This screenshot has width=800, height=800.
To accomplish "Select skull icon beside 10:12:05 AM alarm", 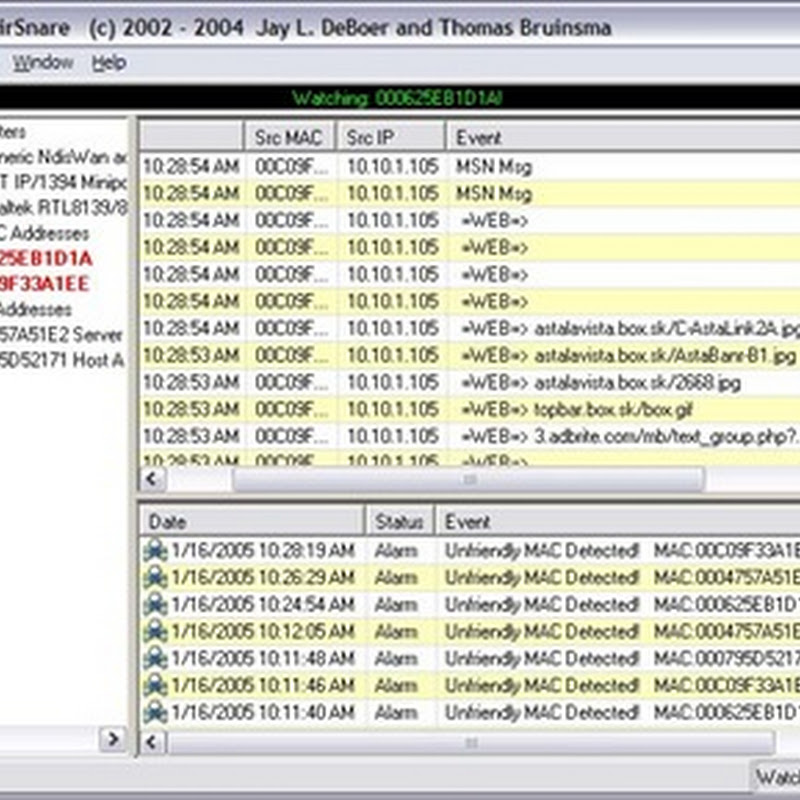I will click(x=155, y=632).
